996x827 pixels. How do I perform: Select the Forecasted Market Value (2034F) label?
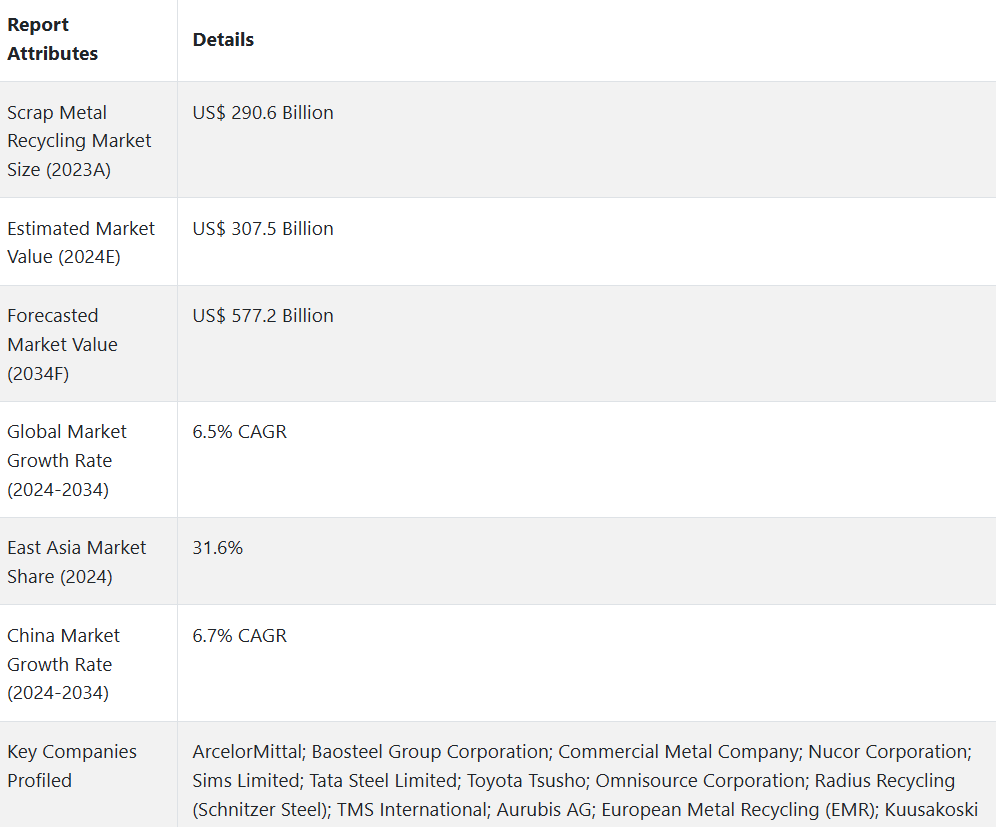tap(62, 344)
